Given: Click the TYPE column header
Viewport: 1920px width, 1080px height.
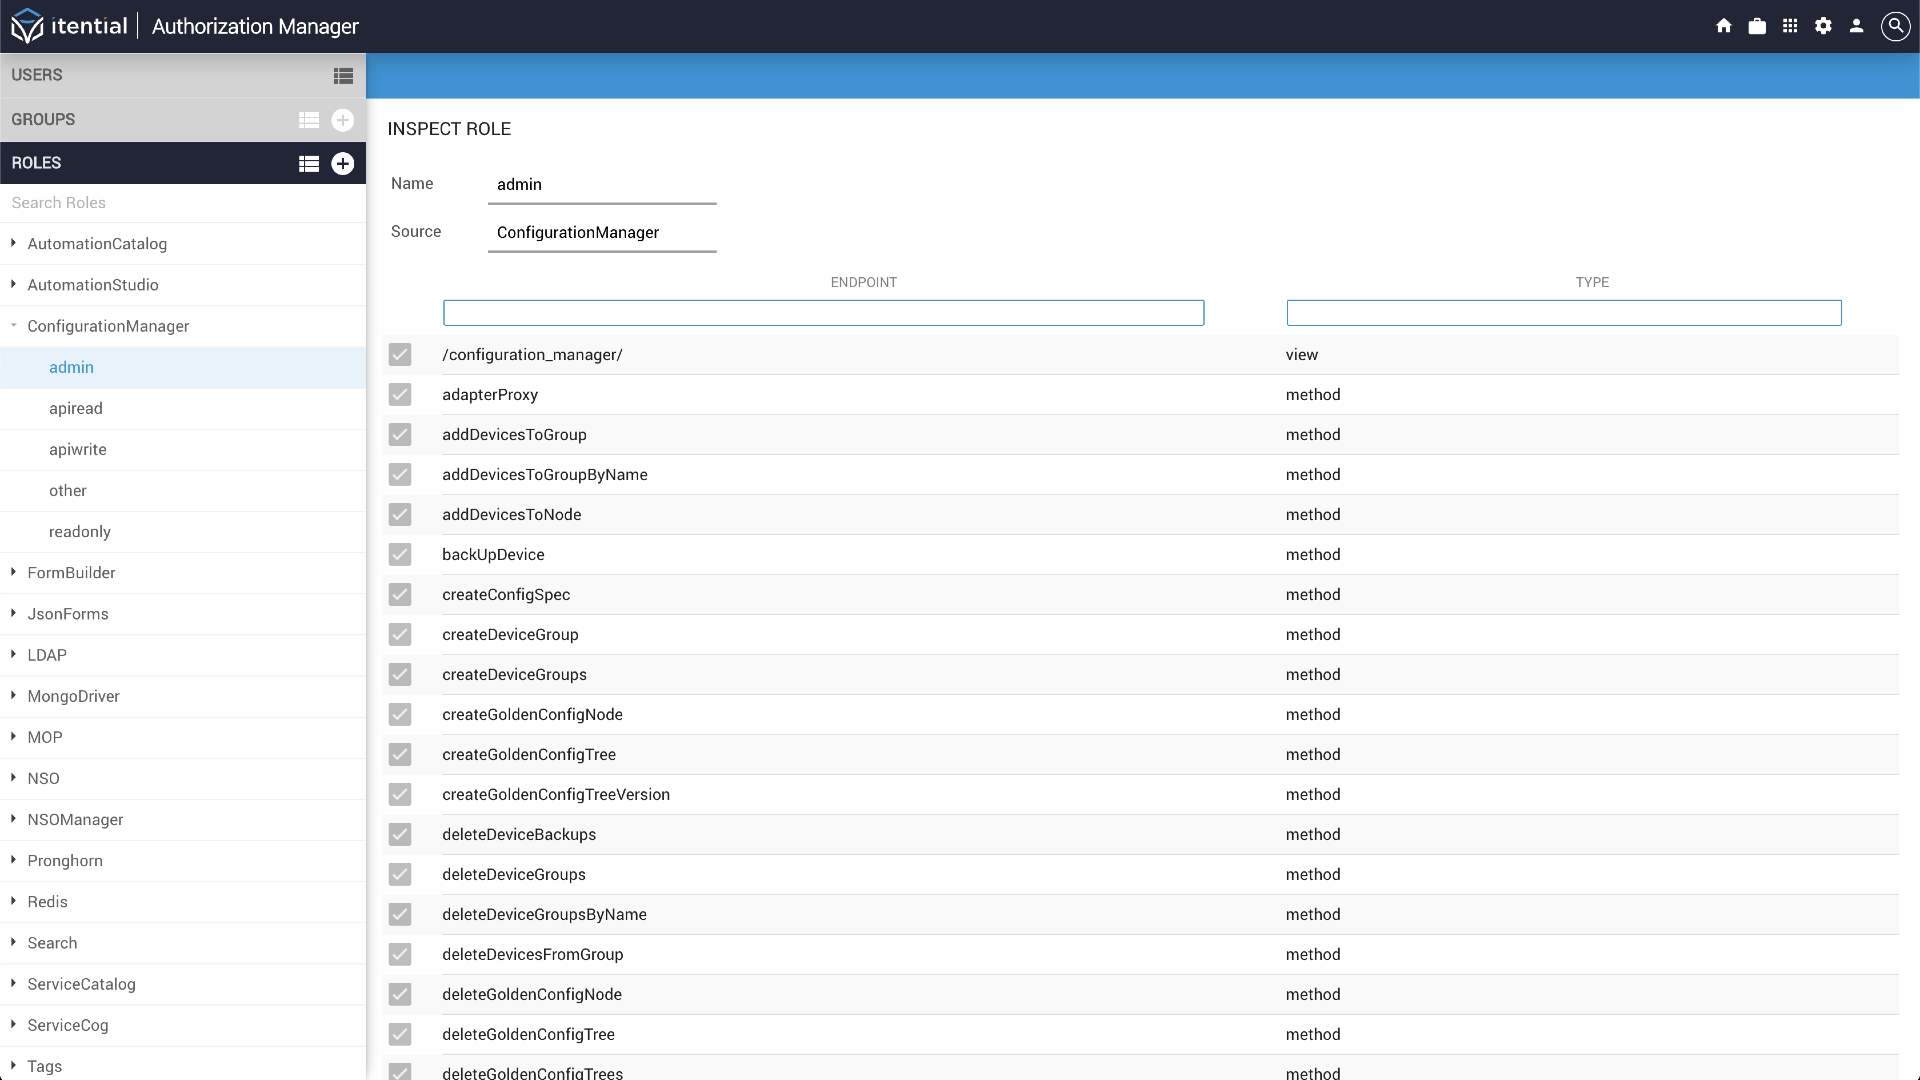Looking at the screenshot, I should click(x=1592, y=283).
